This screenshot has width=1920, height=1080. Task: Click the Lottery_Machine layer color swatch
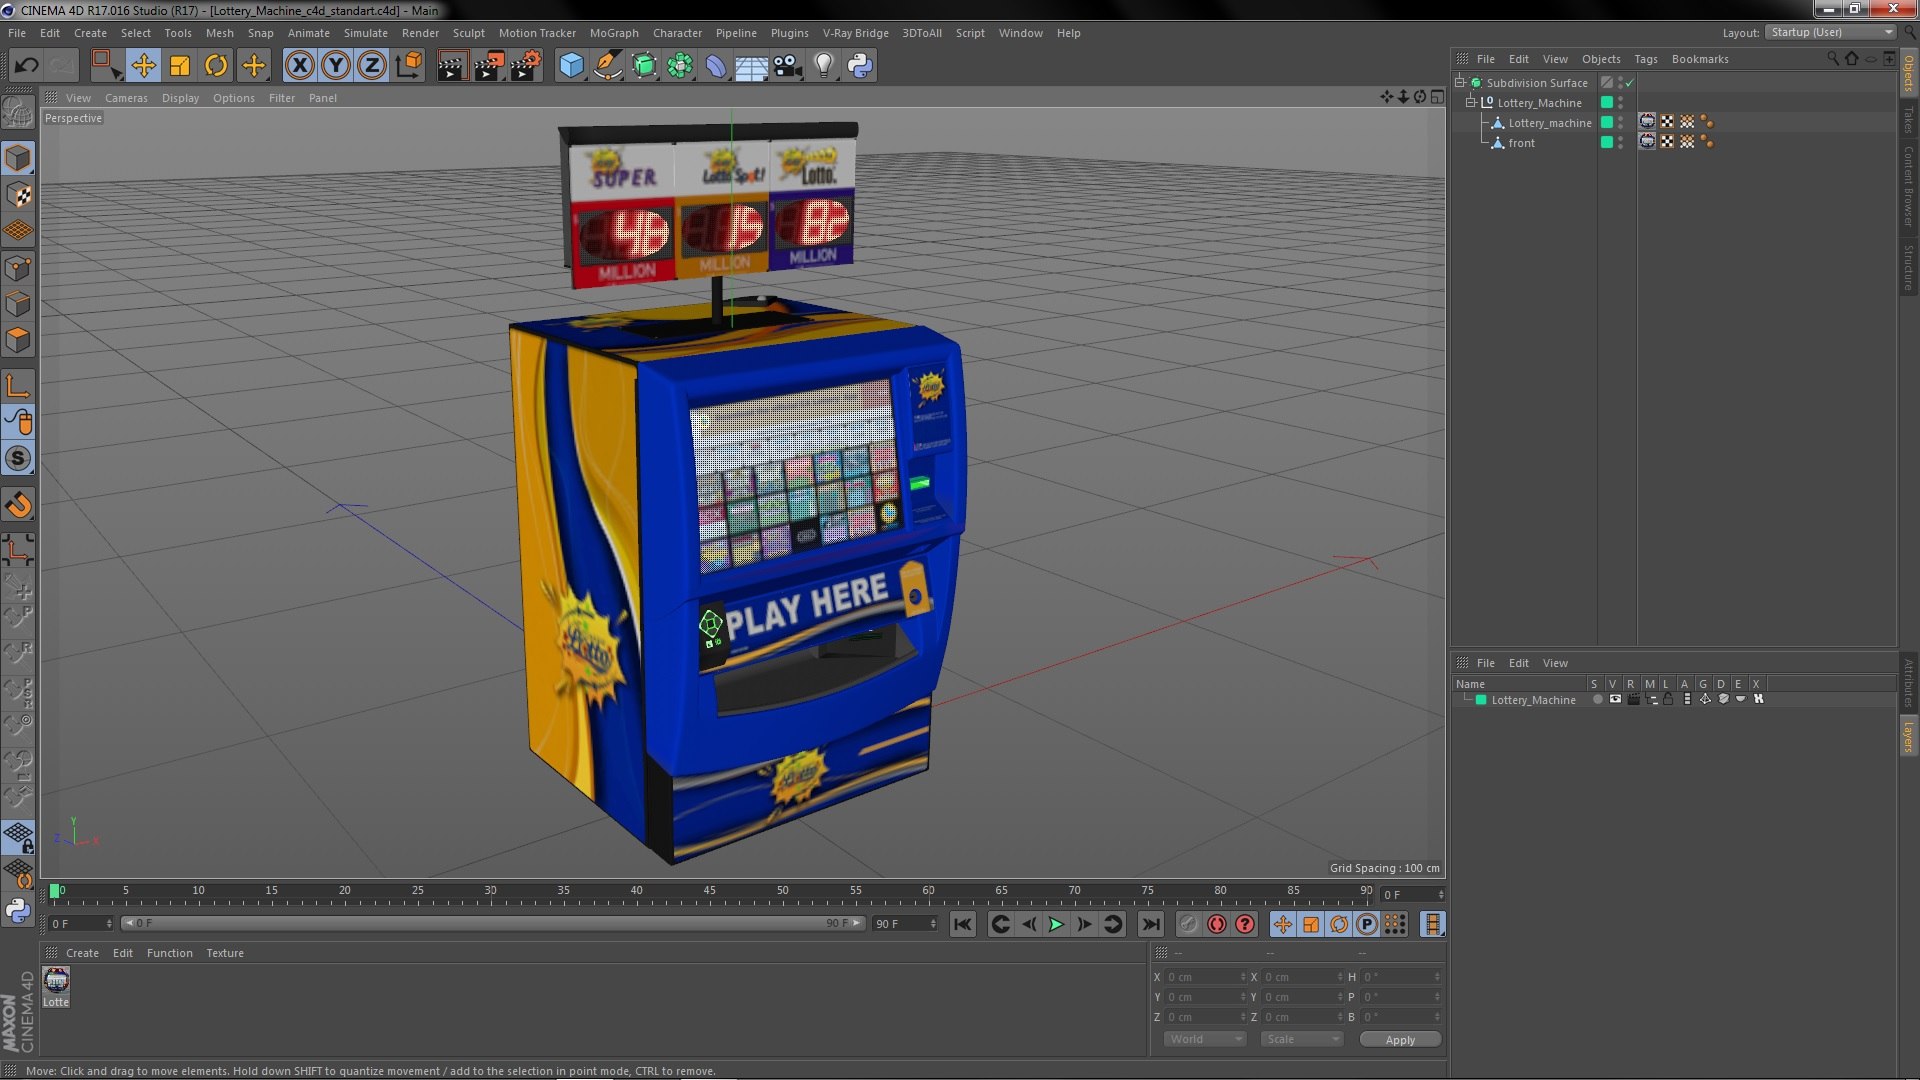point(1481,700)
